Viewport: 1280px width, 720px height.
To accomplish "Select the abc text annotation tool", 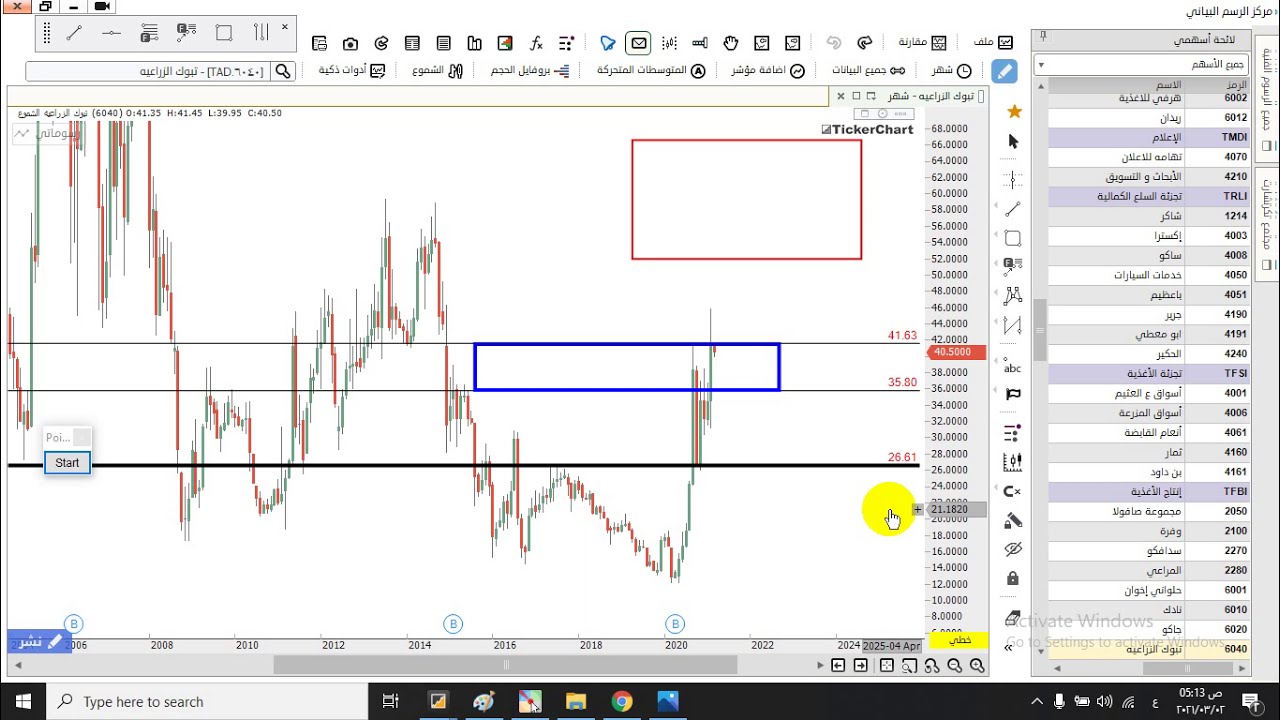I will tap(1012, 366).
